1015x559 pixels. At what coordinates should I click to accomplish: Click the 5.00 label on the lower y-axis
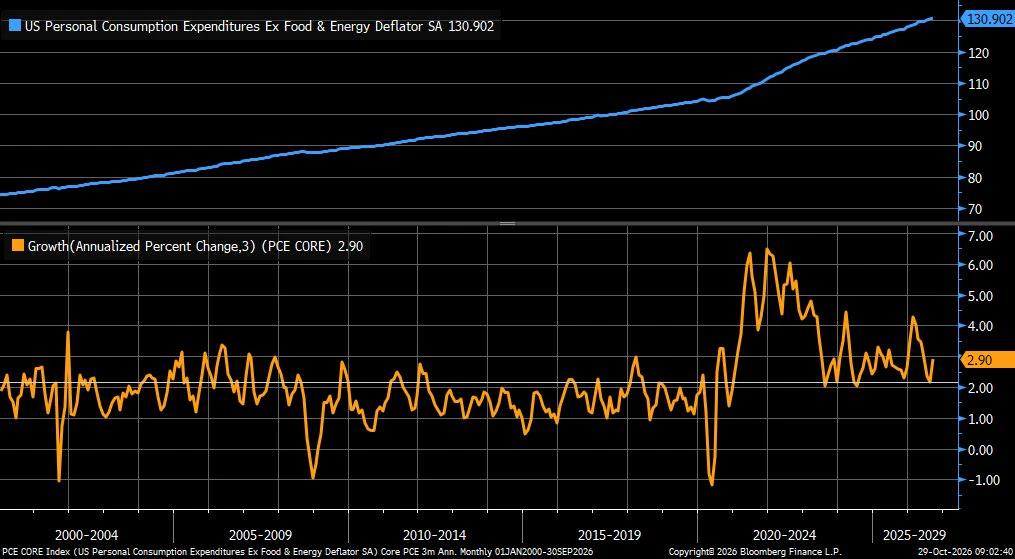[x=980, y=296]
